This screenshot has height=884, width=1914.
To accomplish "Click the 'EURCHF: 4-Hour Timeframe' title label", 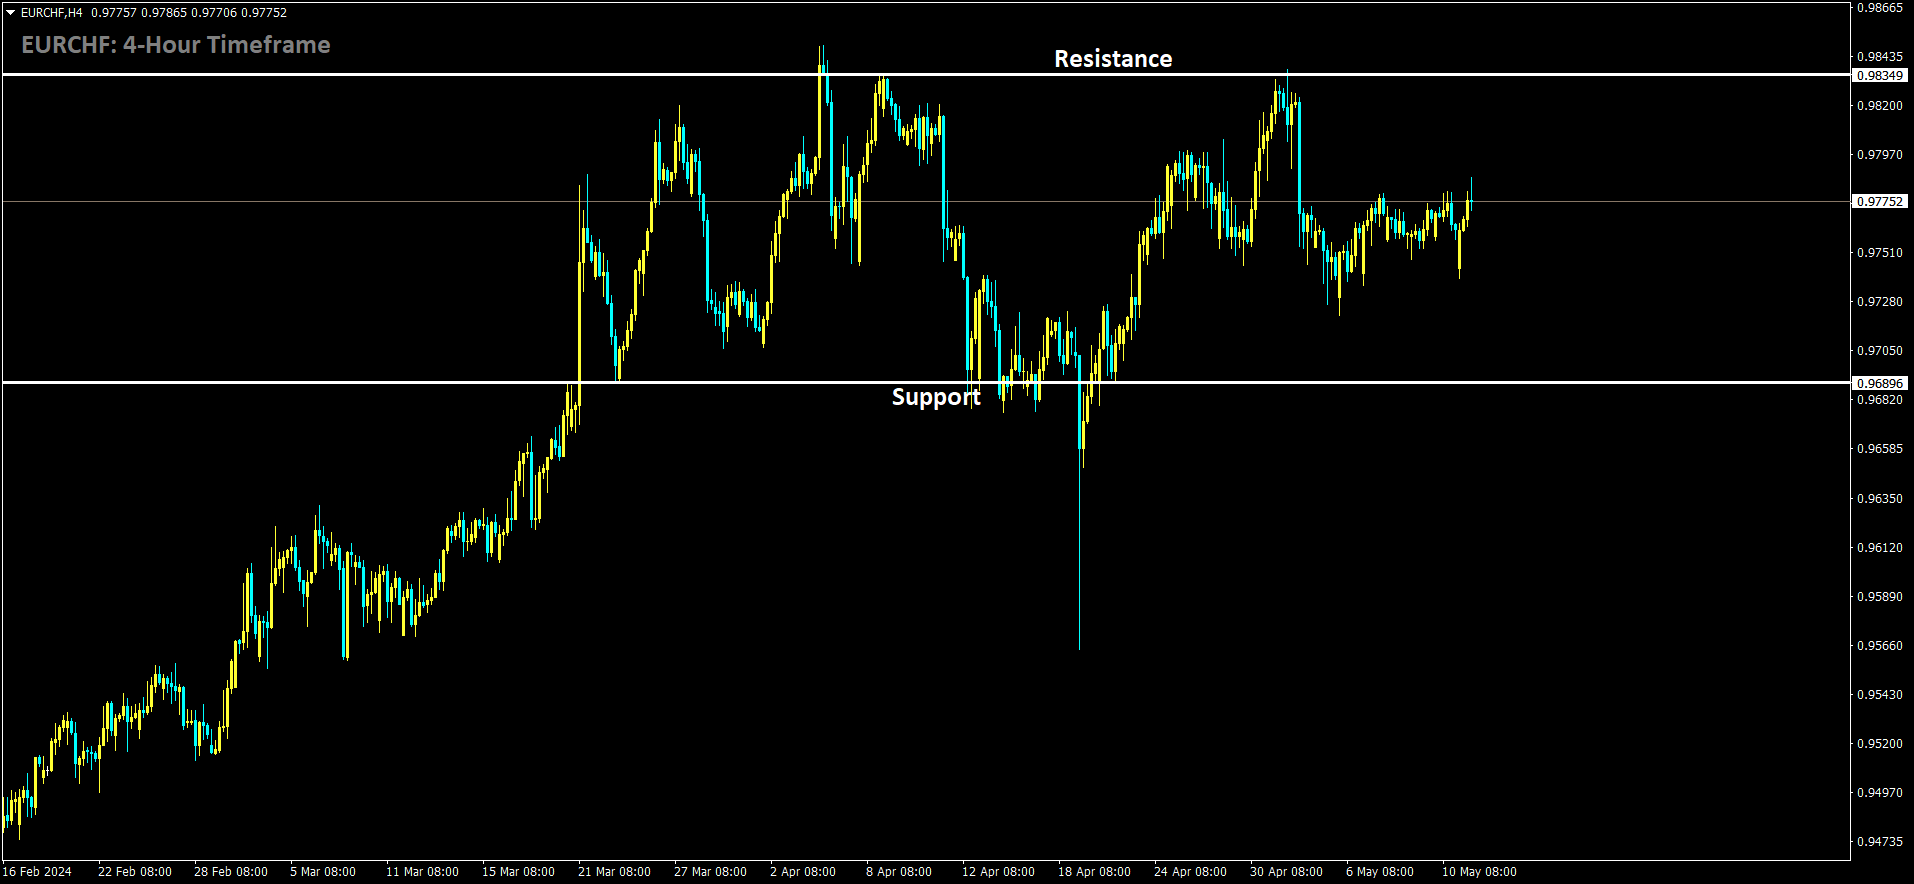I will [x=176, y=45].
